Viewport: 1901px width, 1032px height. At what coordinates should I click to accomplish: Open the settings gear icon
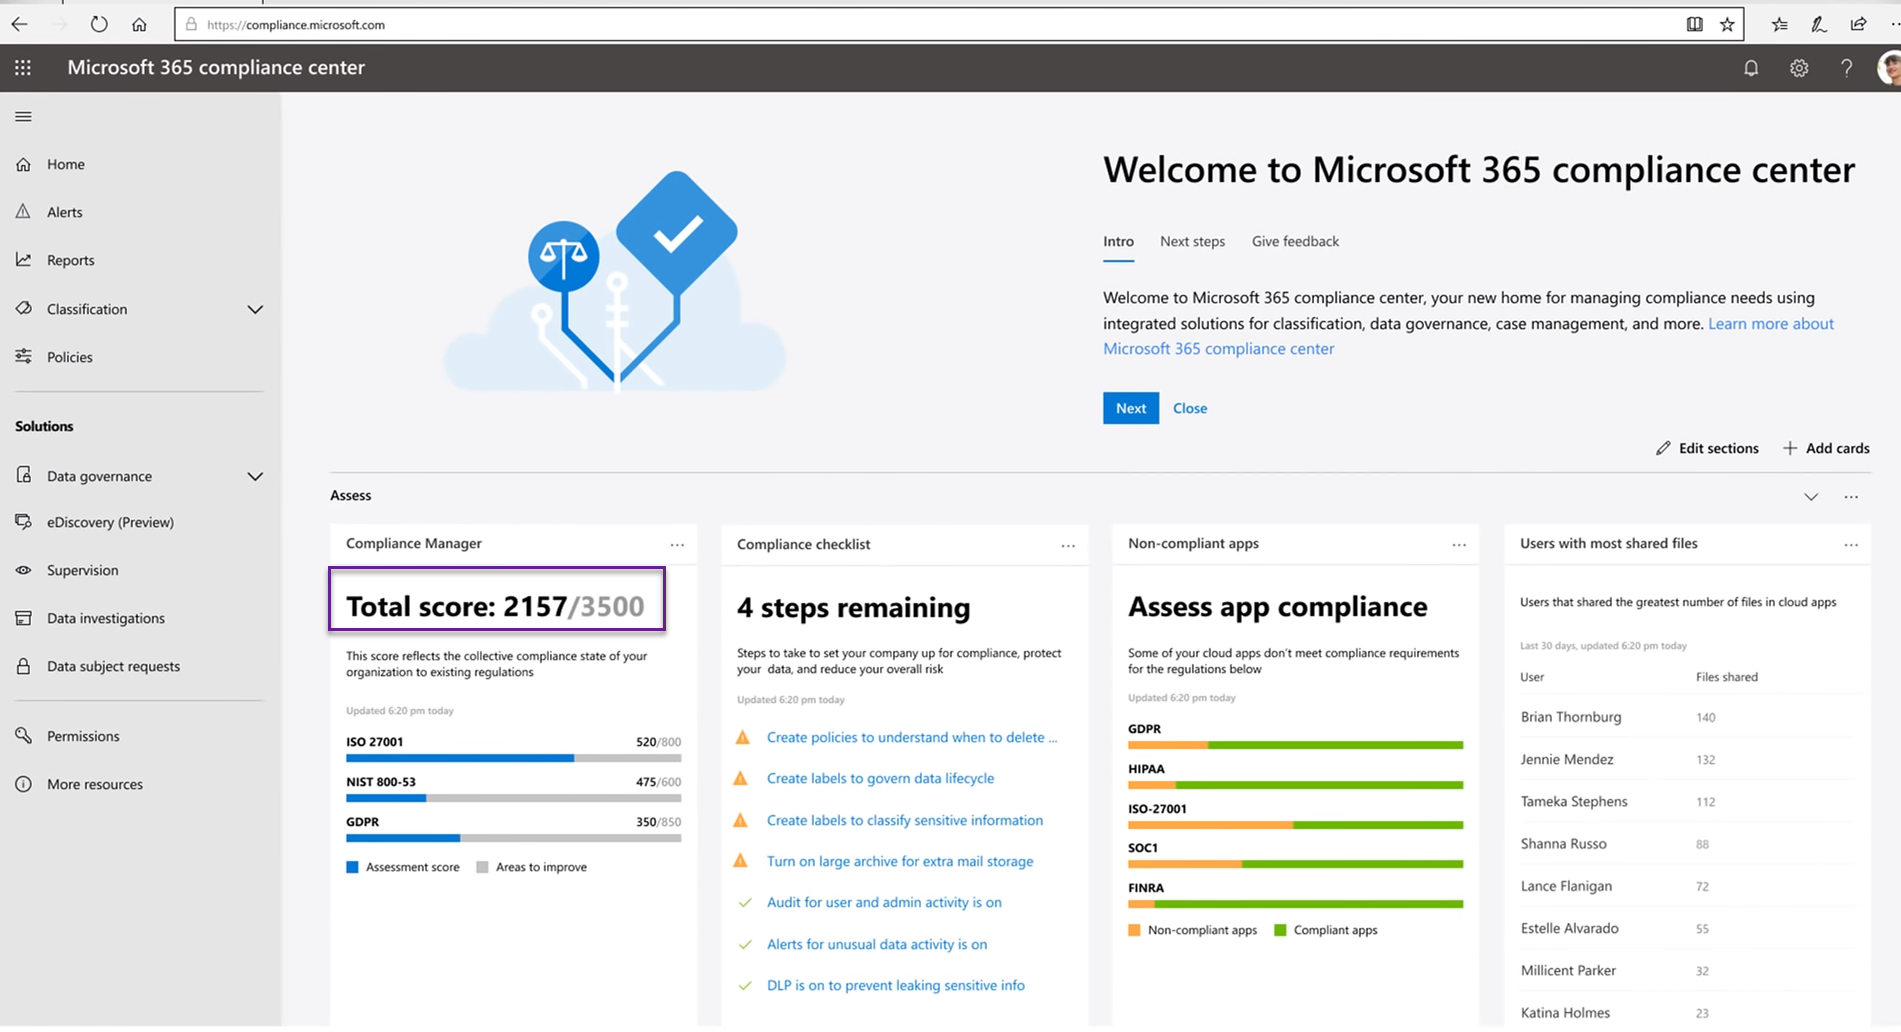[x=1799, y=68]
